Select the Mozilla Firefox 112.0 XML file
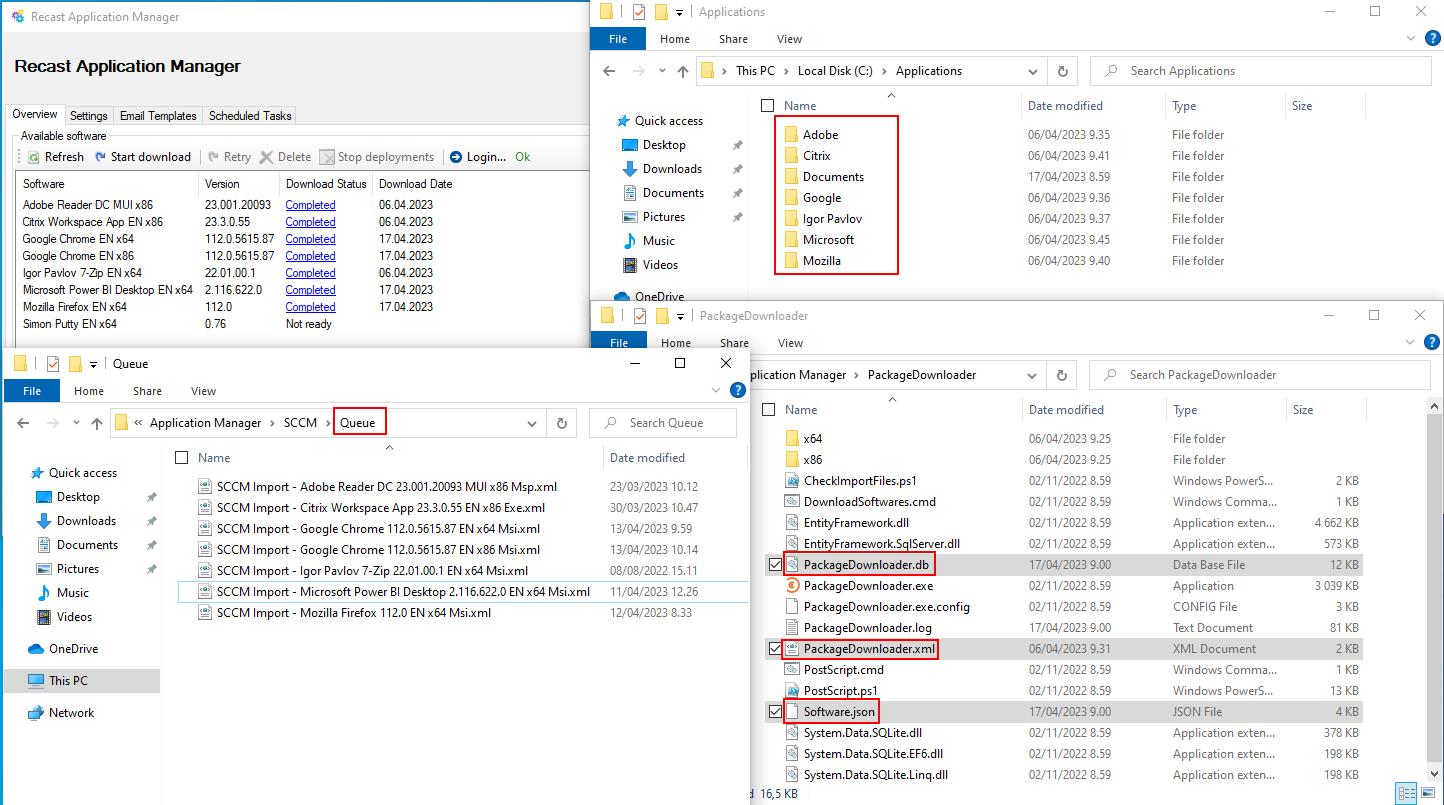This screenshot has height=805, width=1444. (355, 613)
